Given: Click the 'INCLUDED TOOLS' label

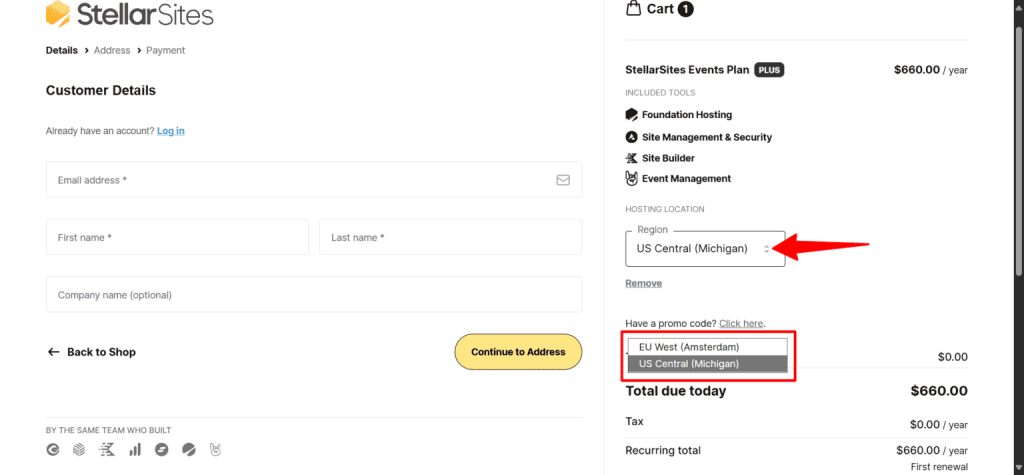Looking at the screenshot, I should click(660, 93).
